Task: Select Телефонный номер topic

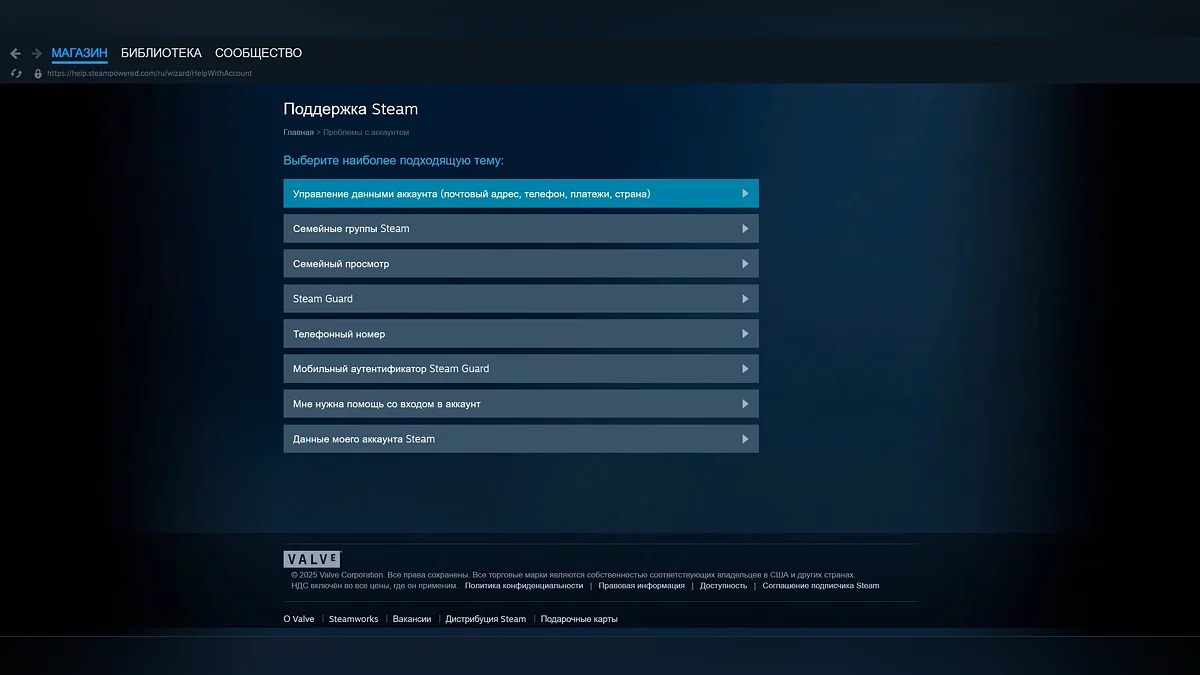Action: click(521, 333)
